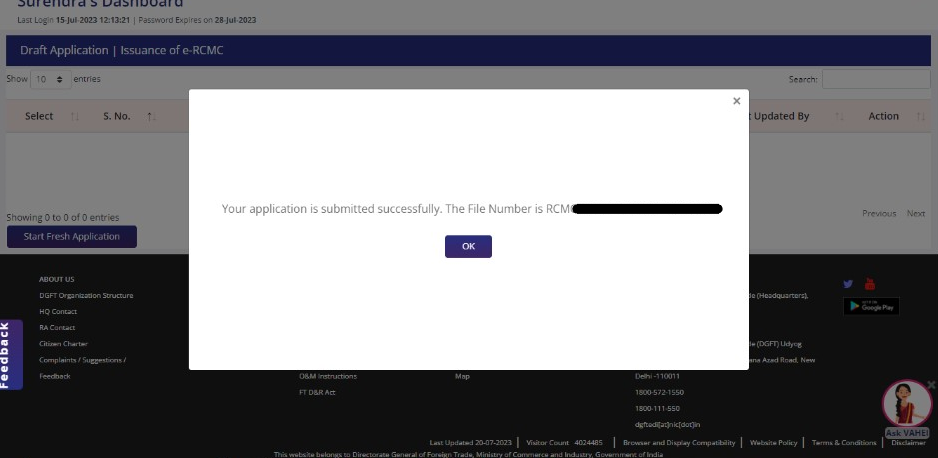Click Start Fresh Application button

(x=72, y=237)
